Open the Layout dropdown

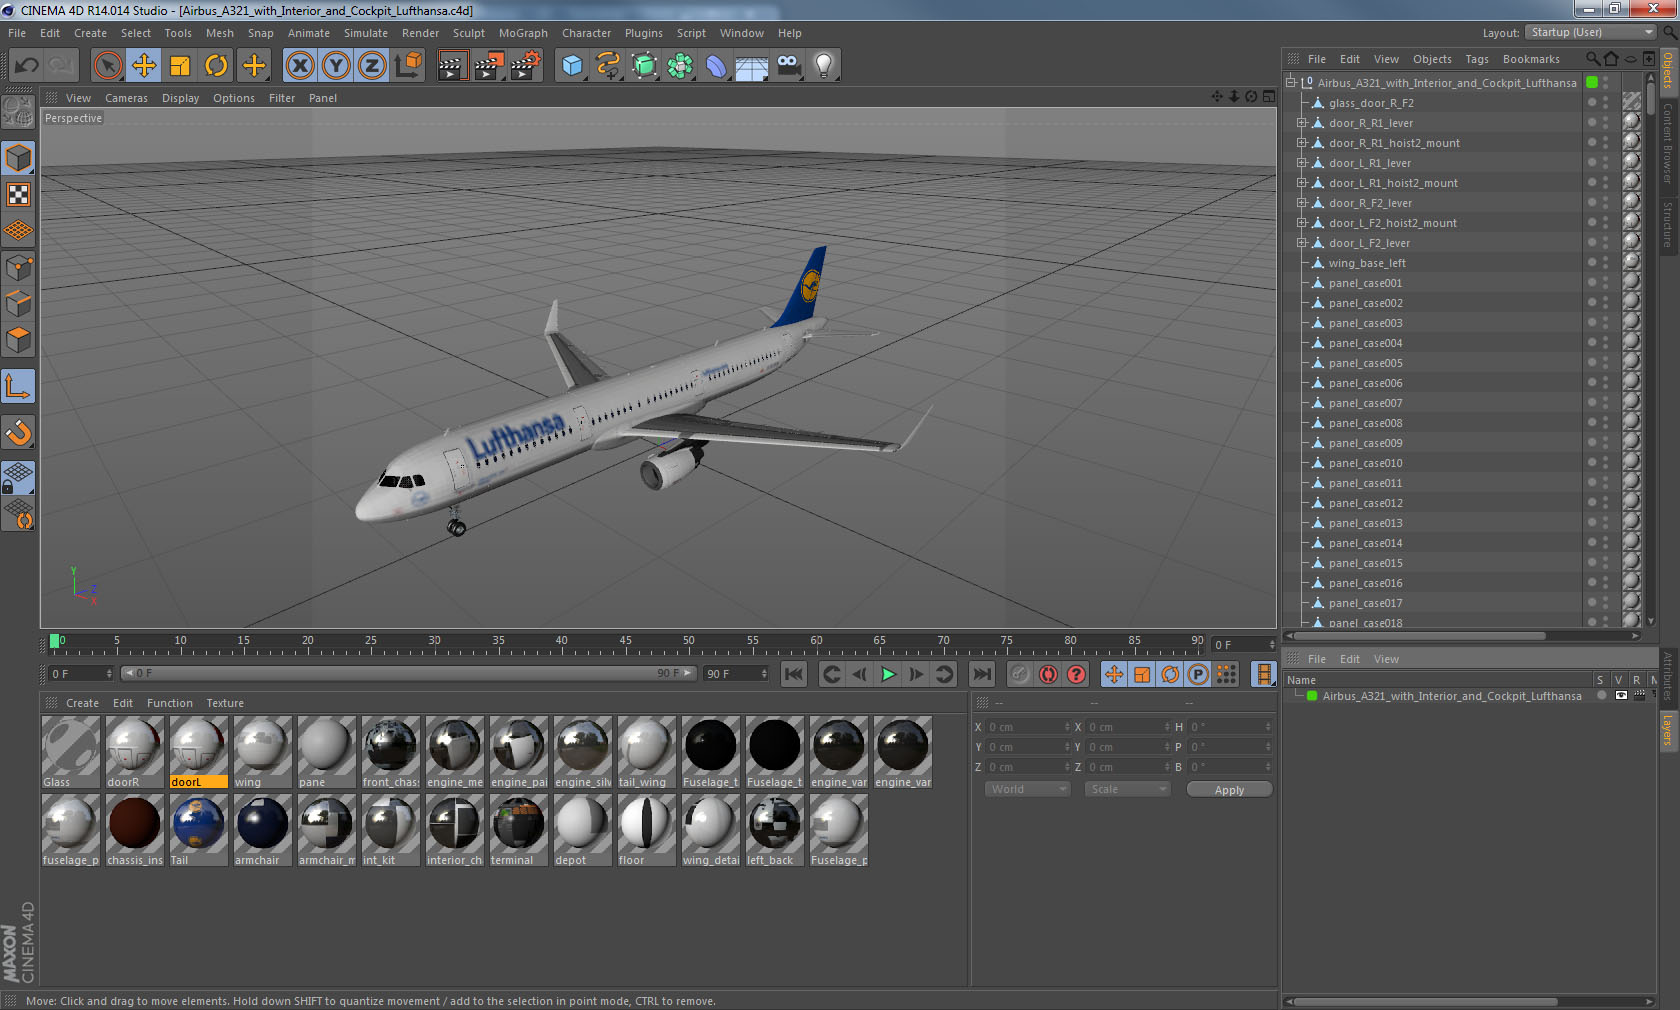click(1591, 33)
